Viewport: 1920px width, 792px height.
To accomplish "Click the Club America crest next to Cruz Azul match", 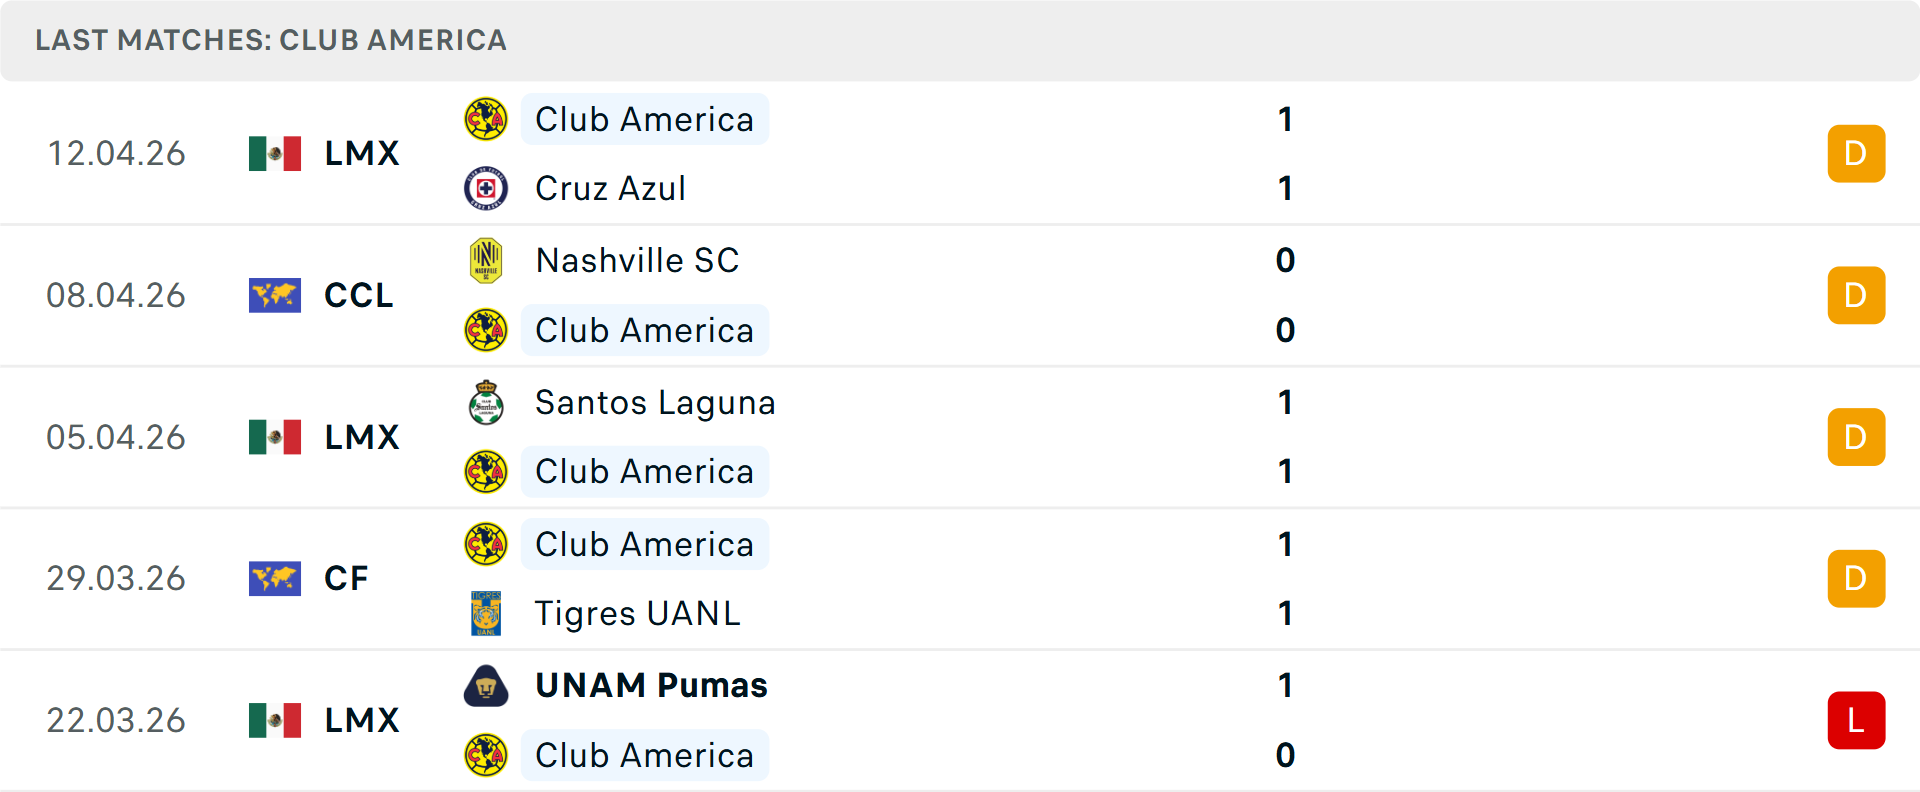I will (x=486, y=118).
